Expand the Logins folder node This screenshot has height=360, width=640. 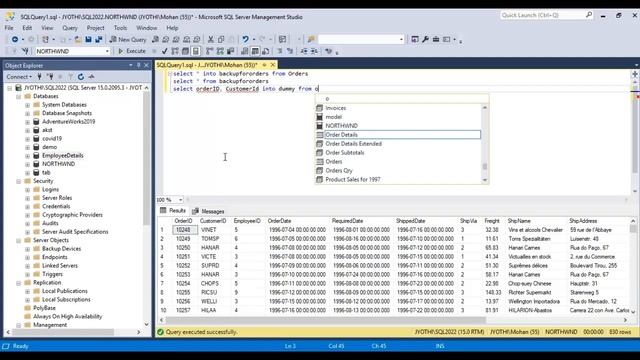point(27,190)
